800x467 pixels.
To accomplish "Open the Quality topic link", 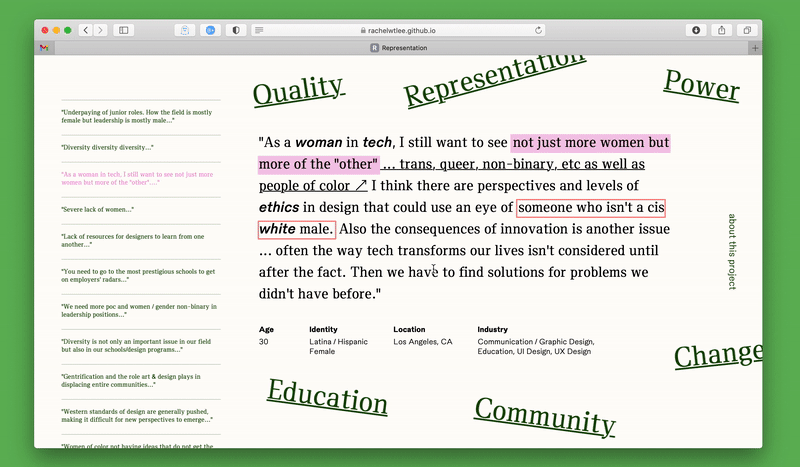I will (298, 90).
